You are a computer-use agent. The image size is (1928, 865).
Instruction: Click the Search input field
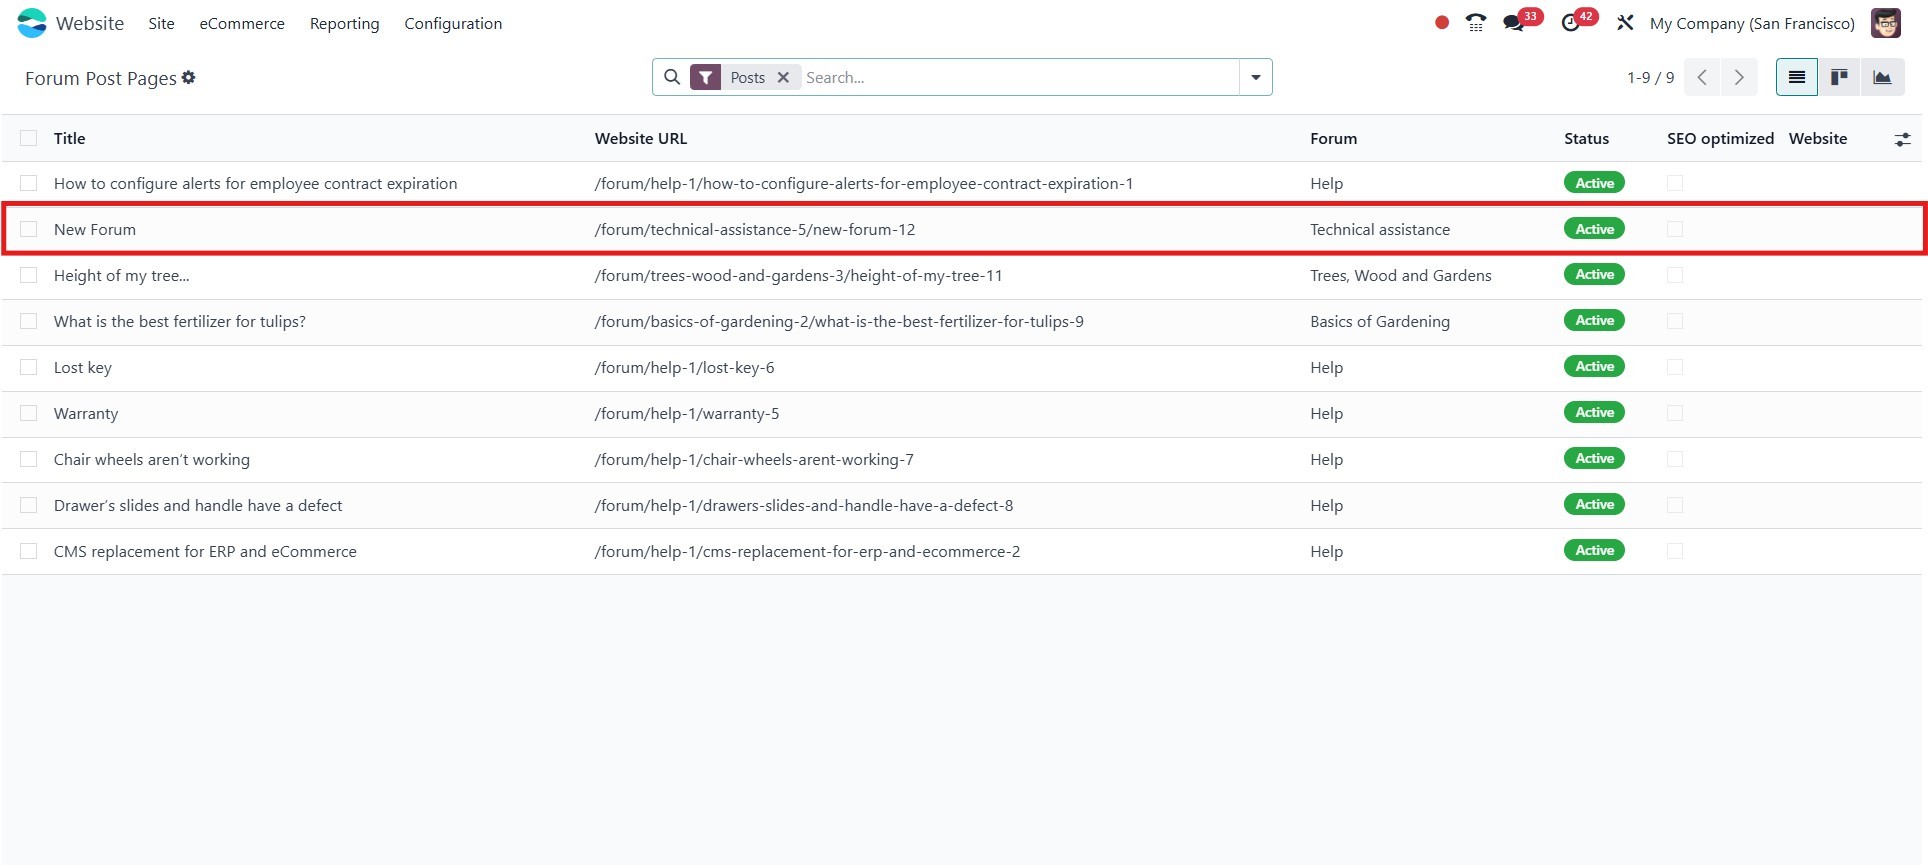pyautogui.click(x=1018, y=77)
